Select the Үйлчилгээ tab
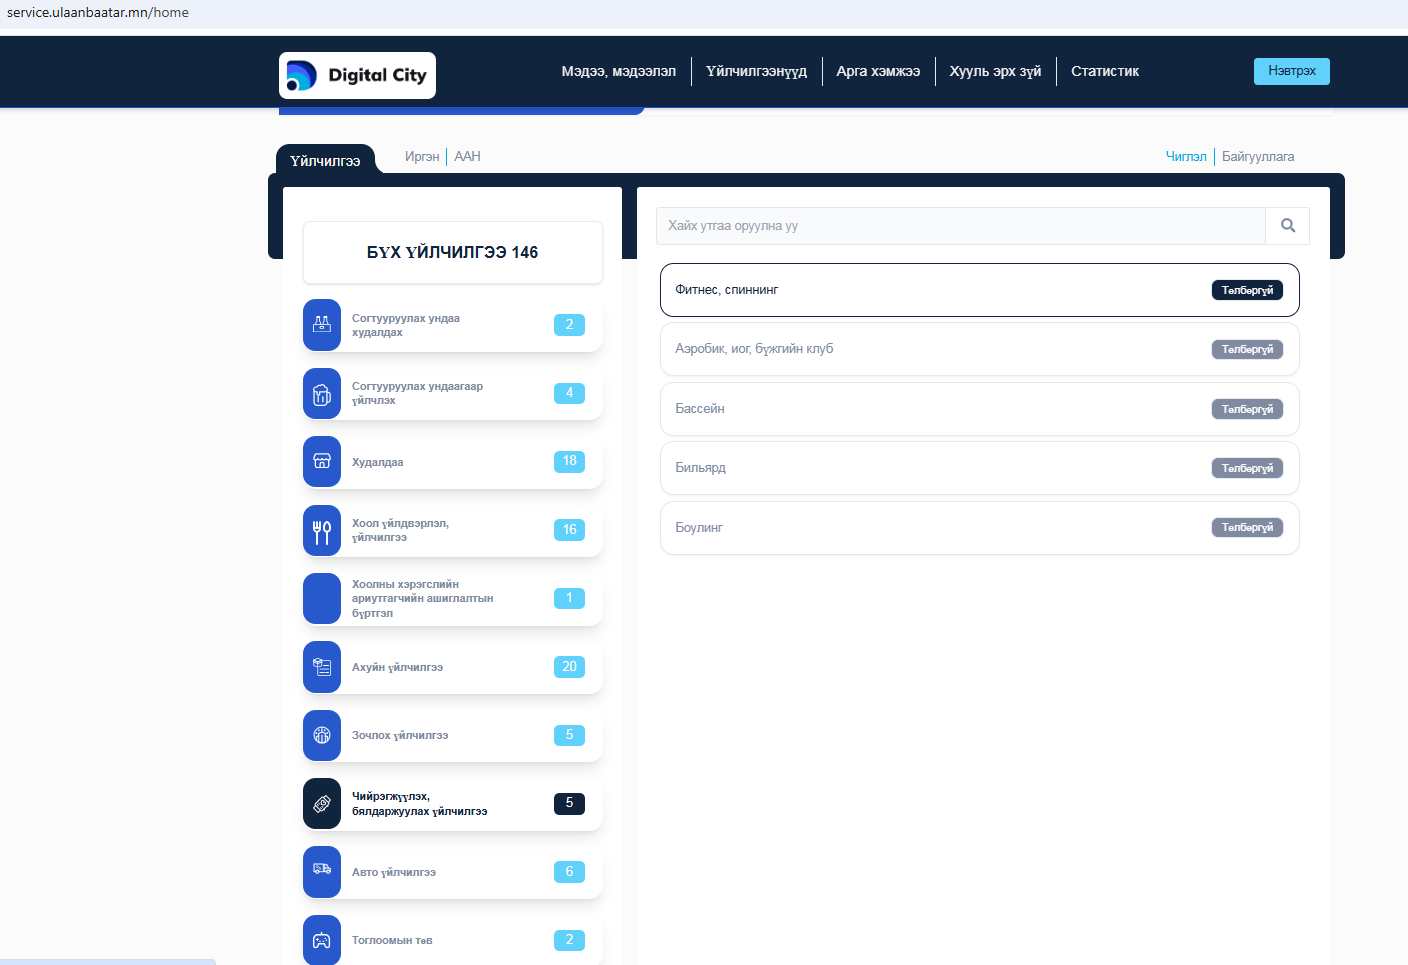This screenshot has height=965, width=1408. click(x=325, y=161)
